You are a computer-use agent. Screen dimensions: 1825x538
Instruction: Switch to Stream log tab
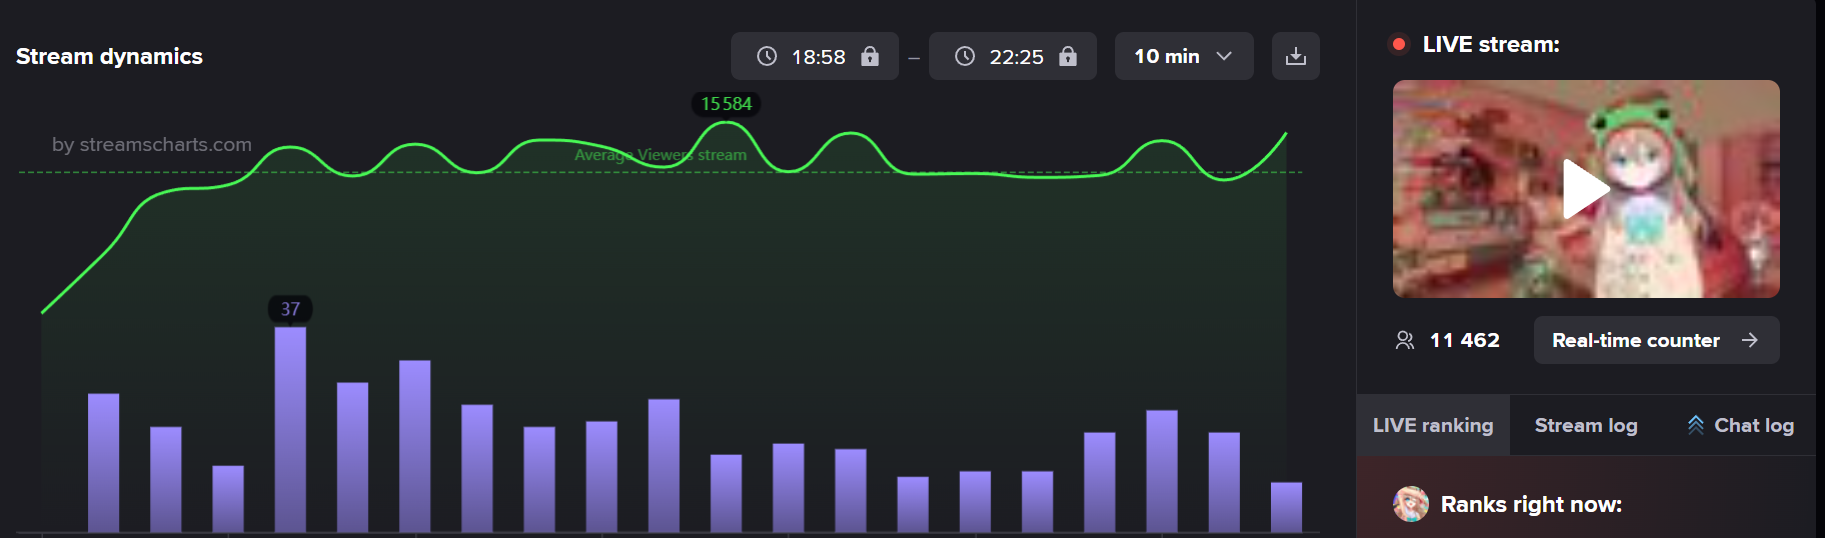click(x=1586, y=425)
